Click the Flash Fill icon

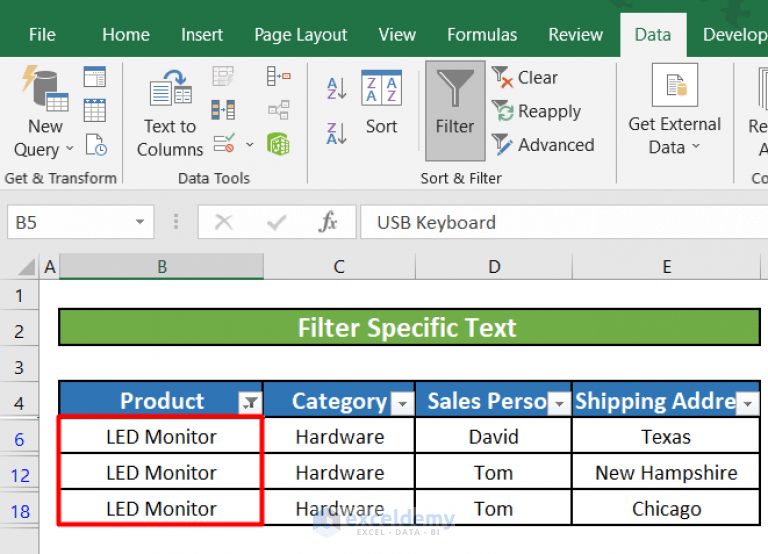[x=223, y=77]
